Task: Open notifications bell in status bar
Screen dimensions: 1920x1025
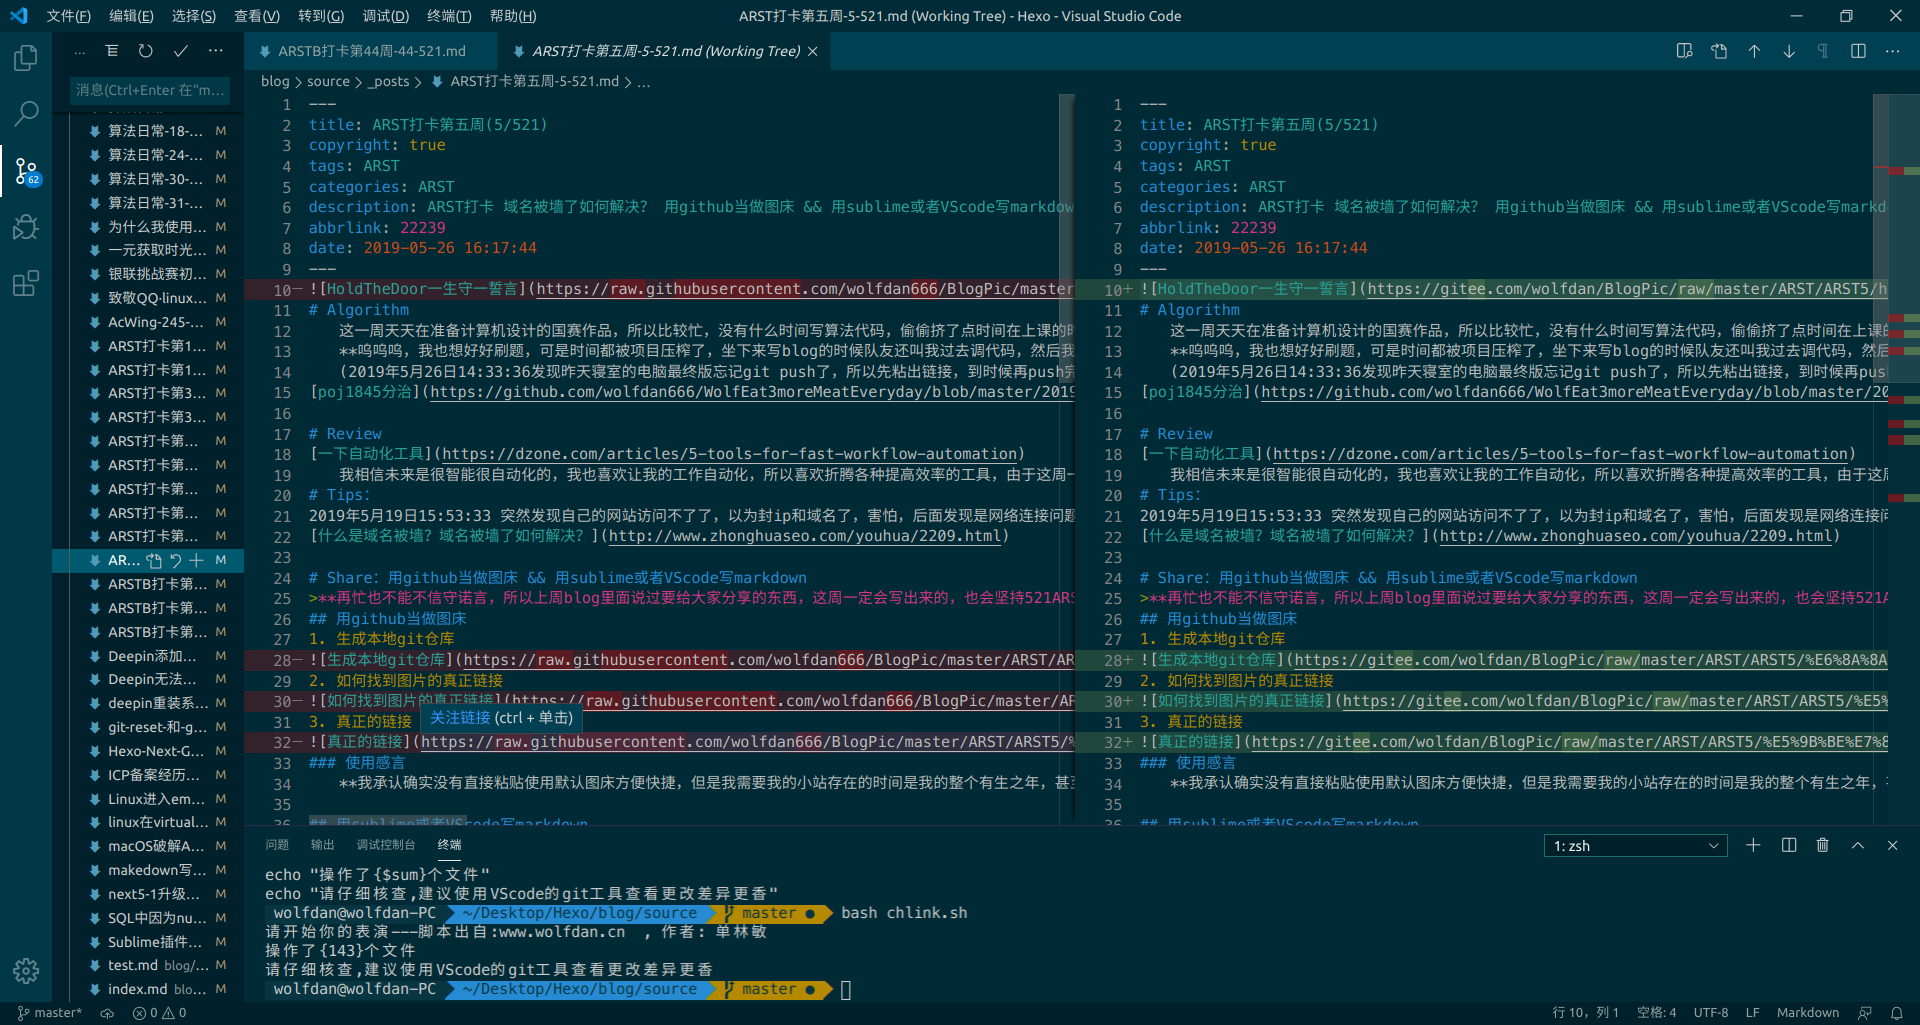Action: 1896,1013
